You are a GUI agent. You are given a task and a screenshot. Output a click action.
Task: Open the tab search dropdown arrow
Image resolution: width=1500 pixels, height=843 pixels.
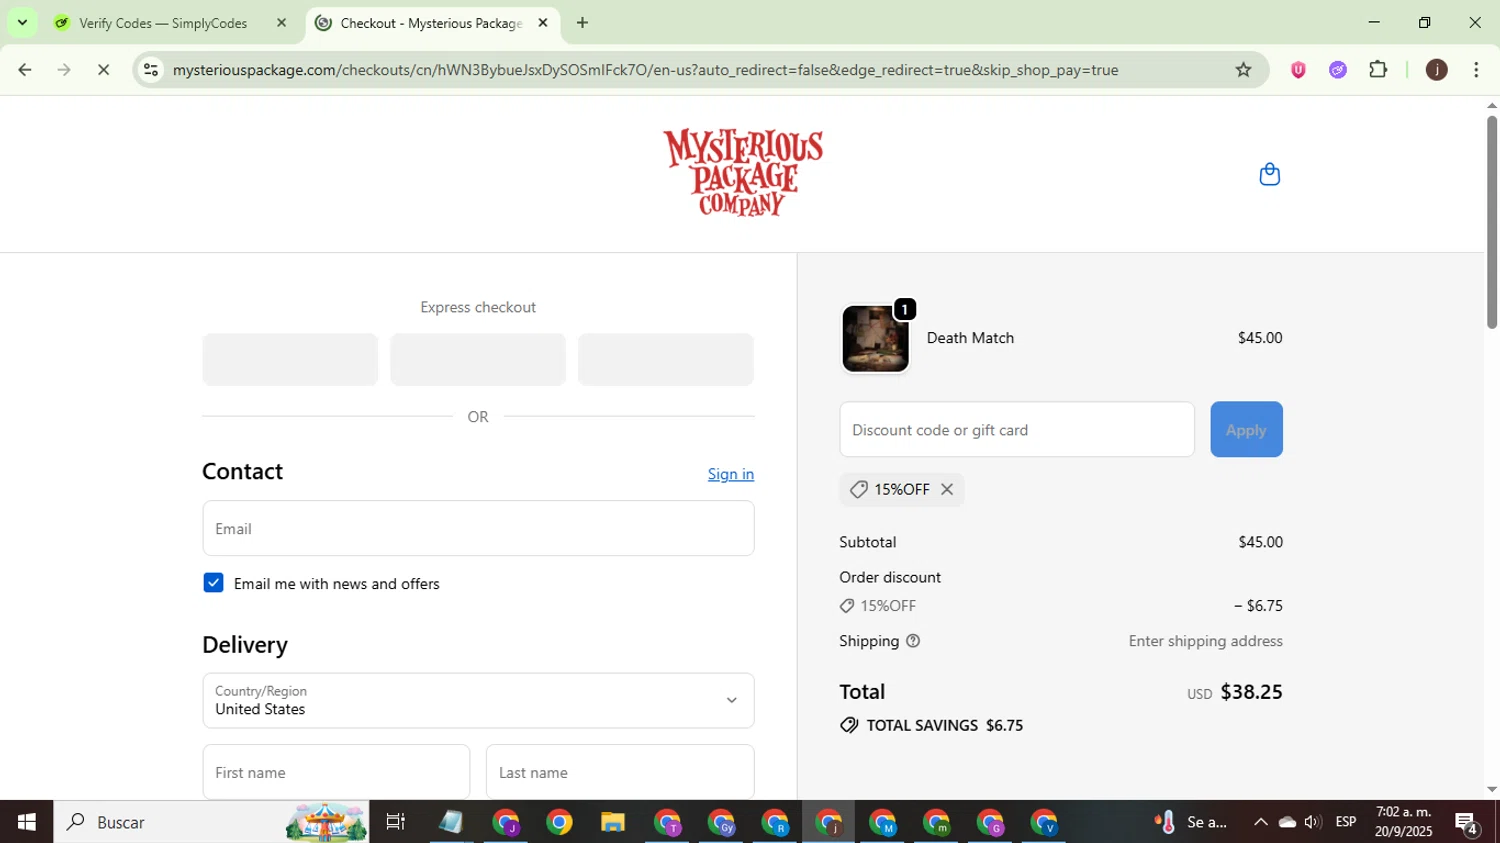(x=22, y=22)
